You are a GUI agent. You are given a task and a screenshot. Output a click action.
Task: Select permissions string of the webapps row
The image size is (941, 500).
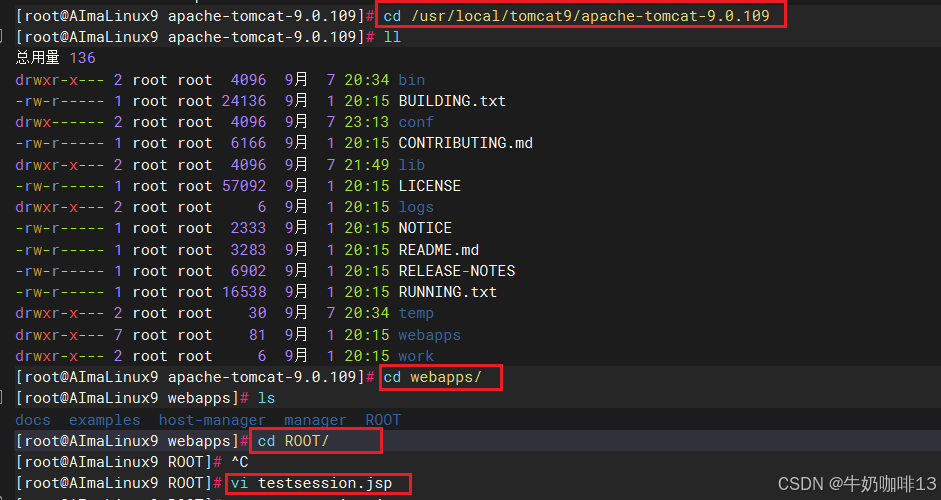pyautogui.click(x=59, y=334)
